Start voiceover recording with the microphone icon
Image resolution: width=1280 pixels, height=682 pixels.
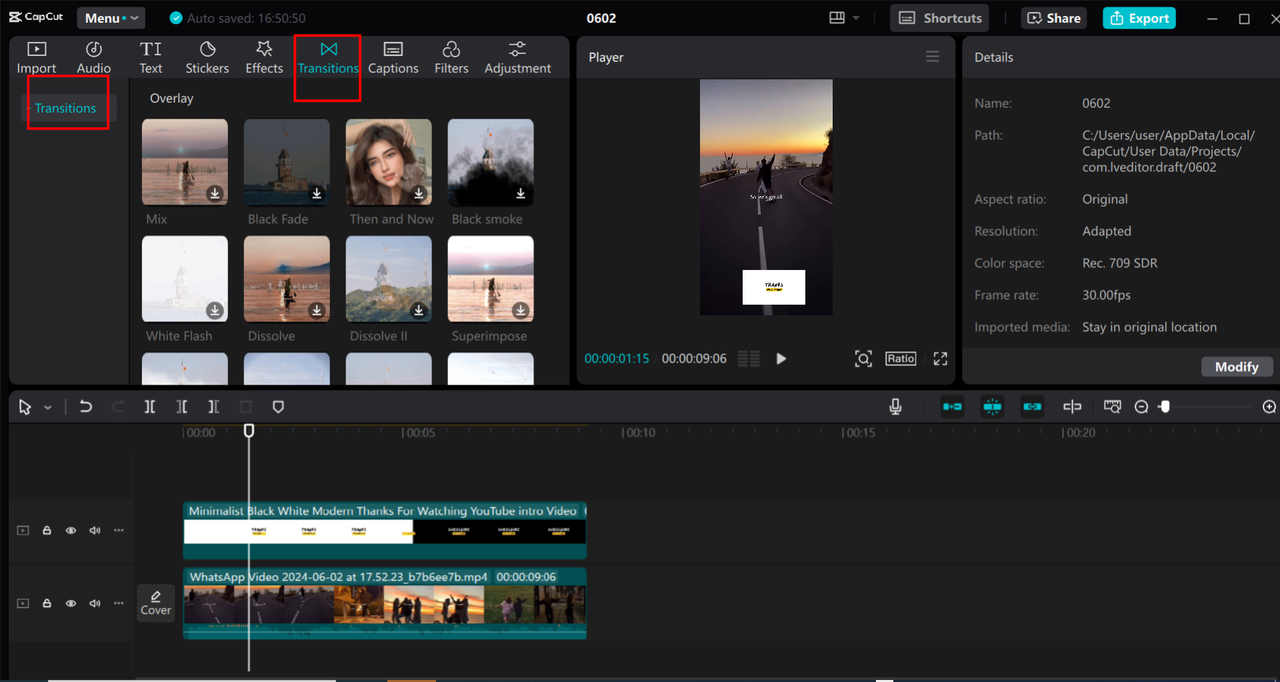pos(896,407)
